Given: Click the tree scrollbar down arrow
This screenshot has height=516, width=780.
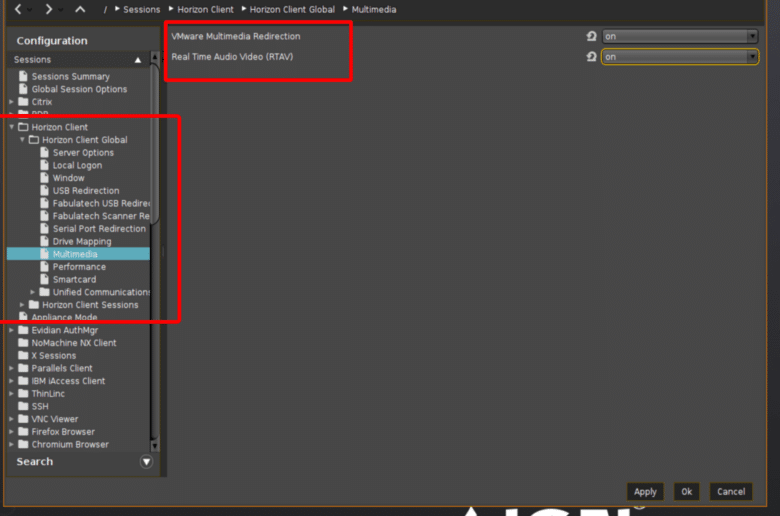Looking at the screenshot, I should [155, 445].
